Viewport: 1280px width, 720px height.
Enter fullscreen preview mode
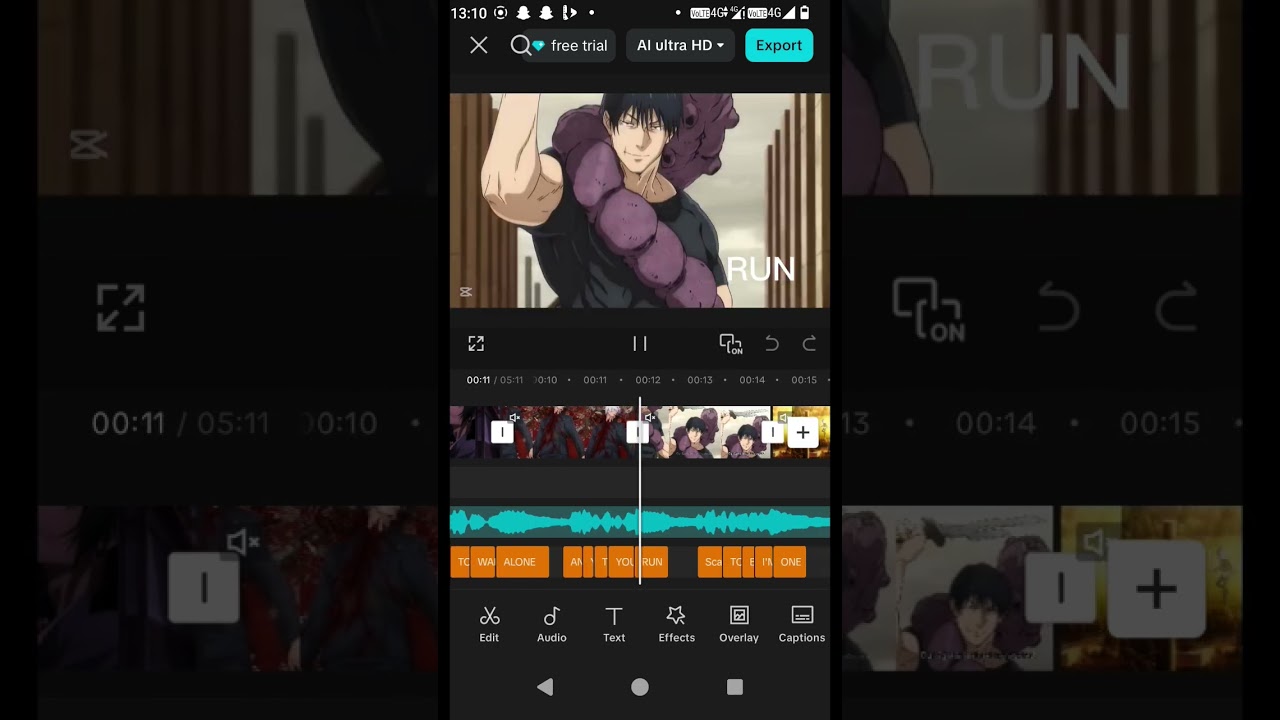point(476,344)
